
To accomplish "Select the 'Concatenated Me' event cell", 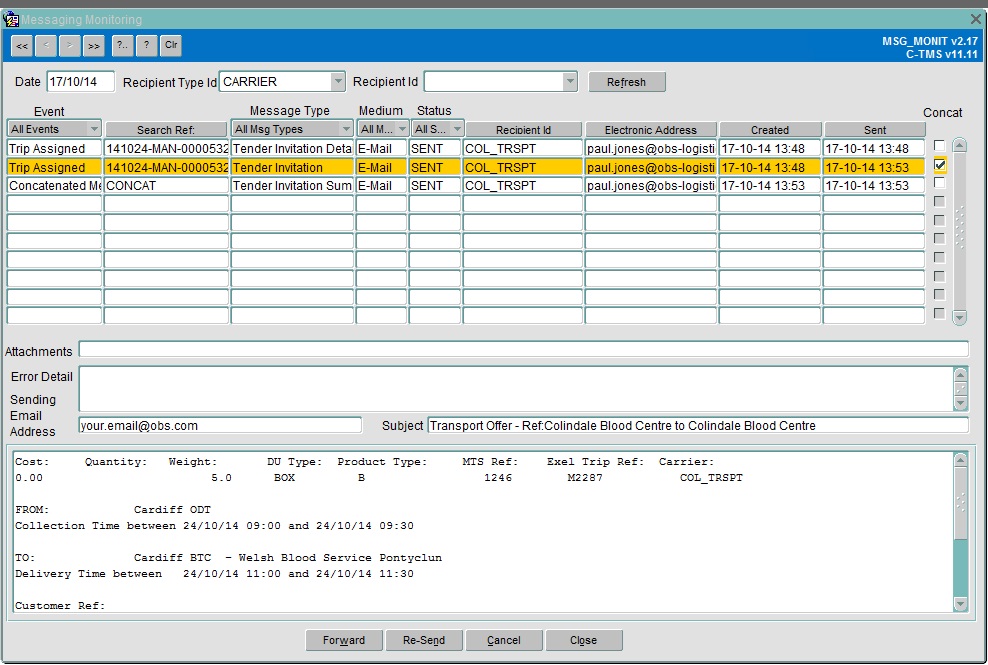I will (54, 186).
